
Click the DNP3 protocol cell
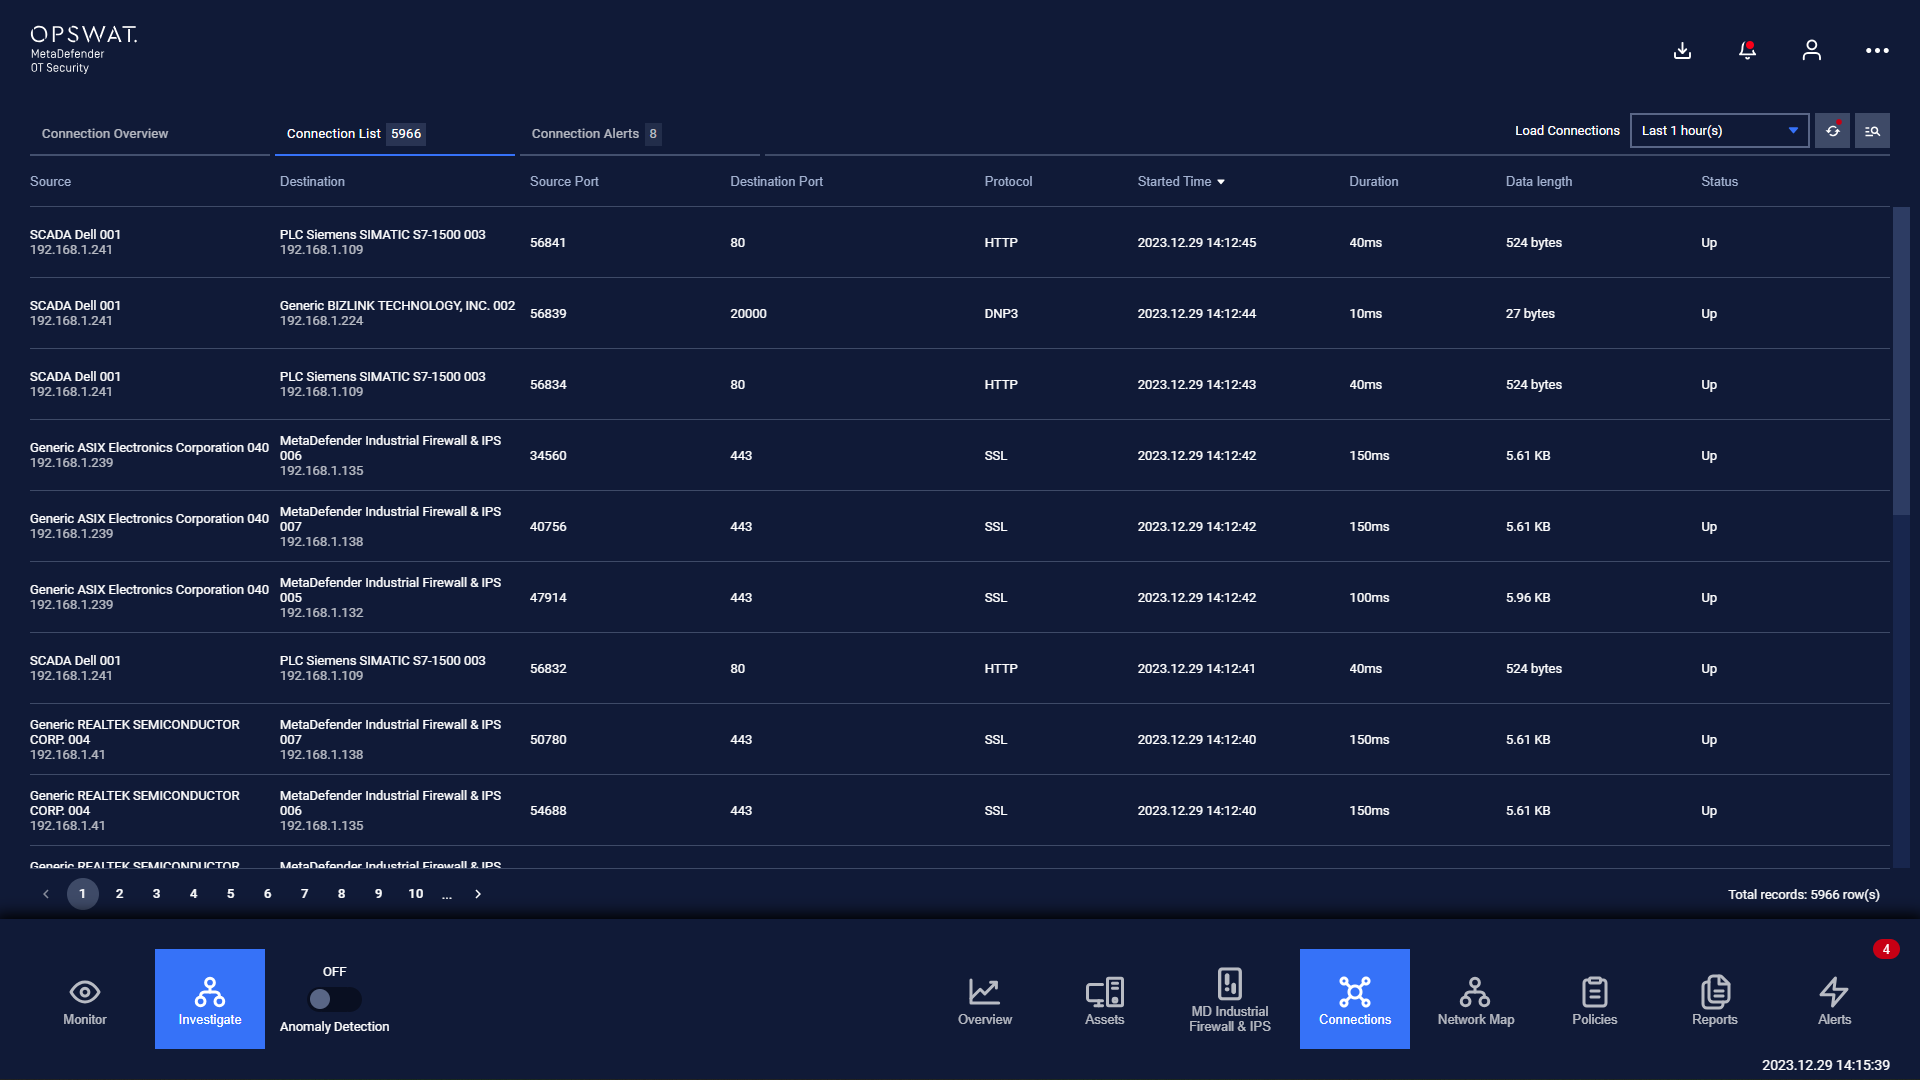pos(1001,314)
